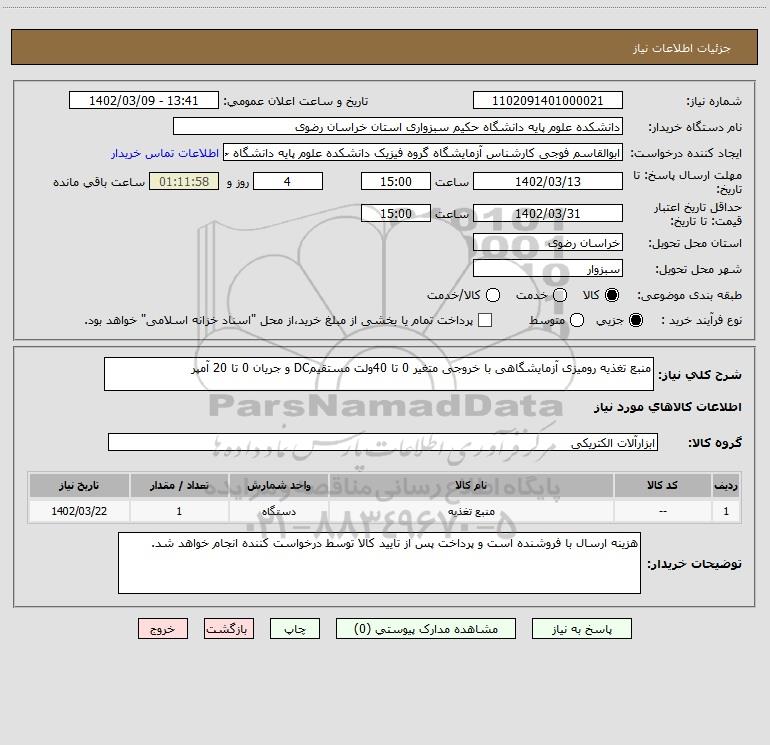Click the تاریخ نیاز column header
770x745 pixels.
point(79,485)
